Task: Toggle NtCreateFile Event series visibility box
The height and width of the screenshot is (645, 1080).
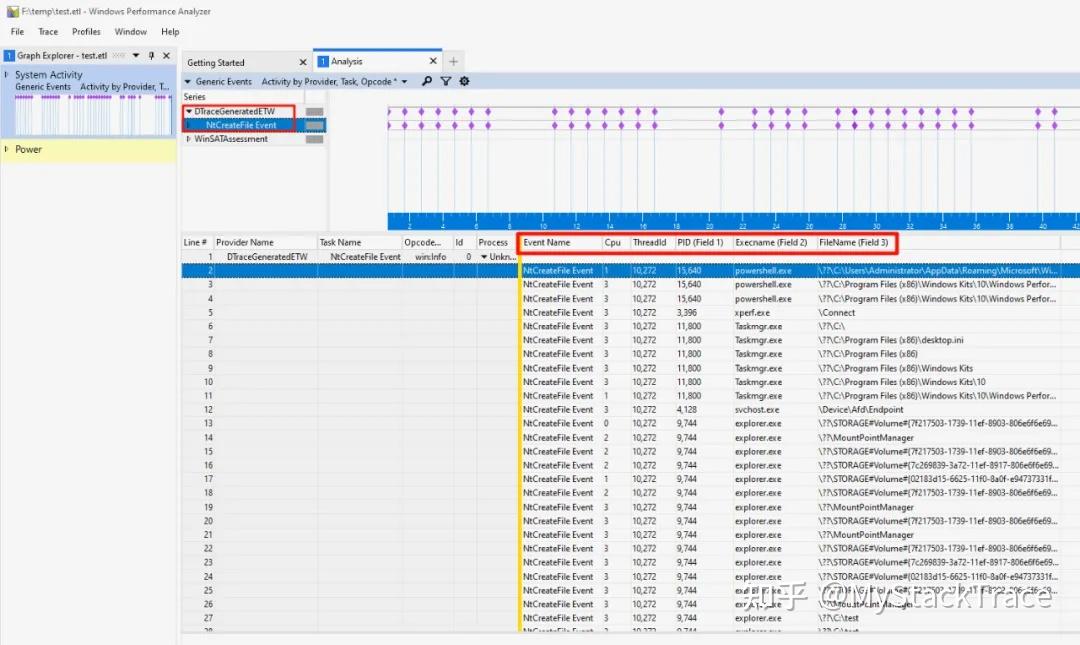Action: coord(315,125)
